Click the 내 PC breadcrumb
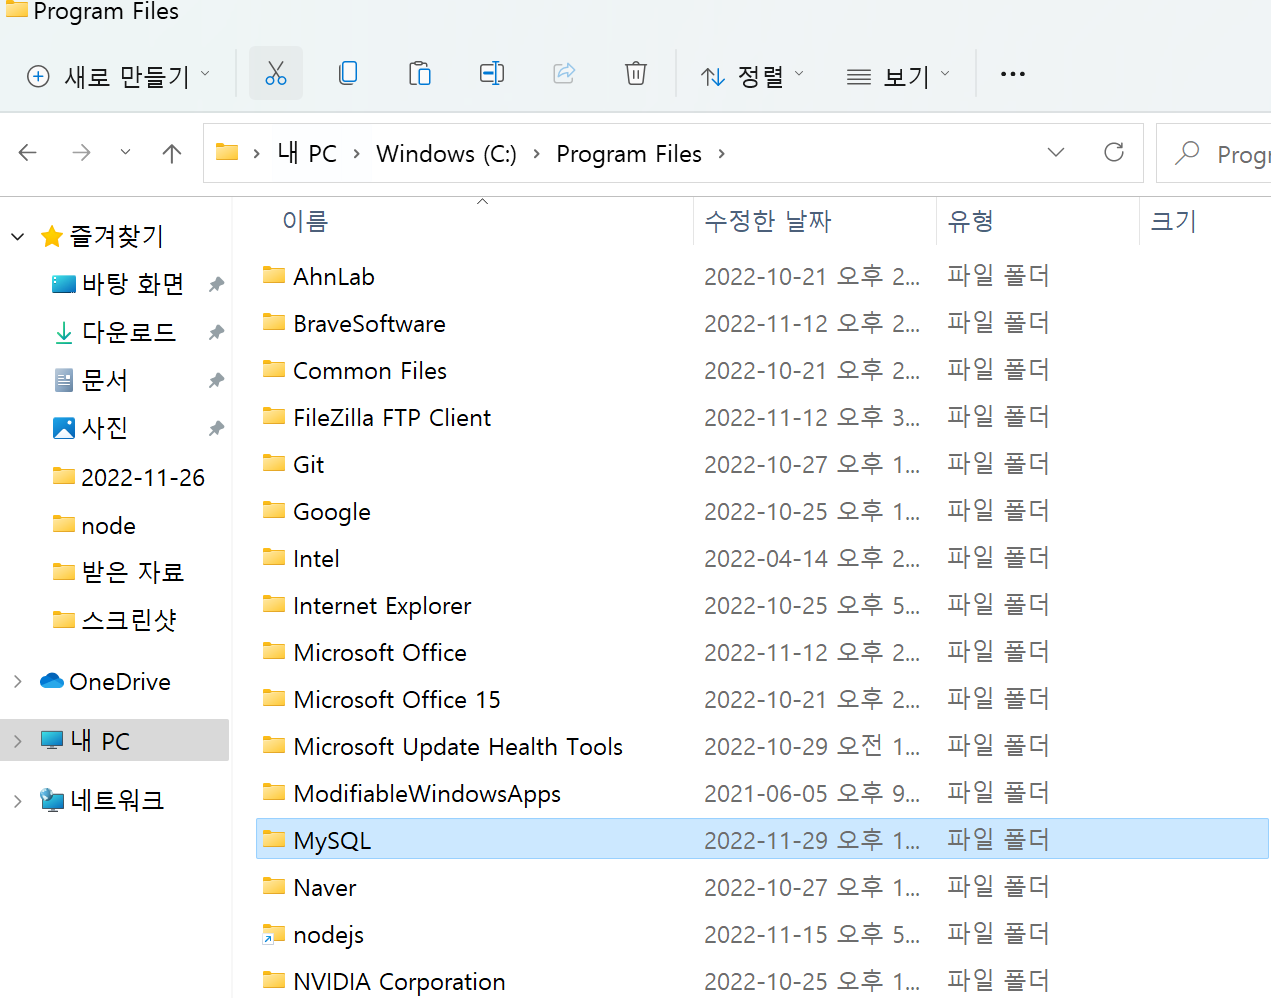Image resolution: width=1271 pixels, height=998 pixels. [x=307, y=153]
